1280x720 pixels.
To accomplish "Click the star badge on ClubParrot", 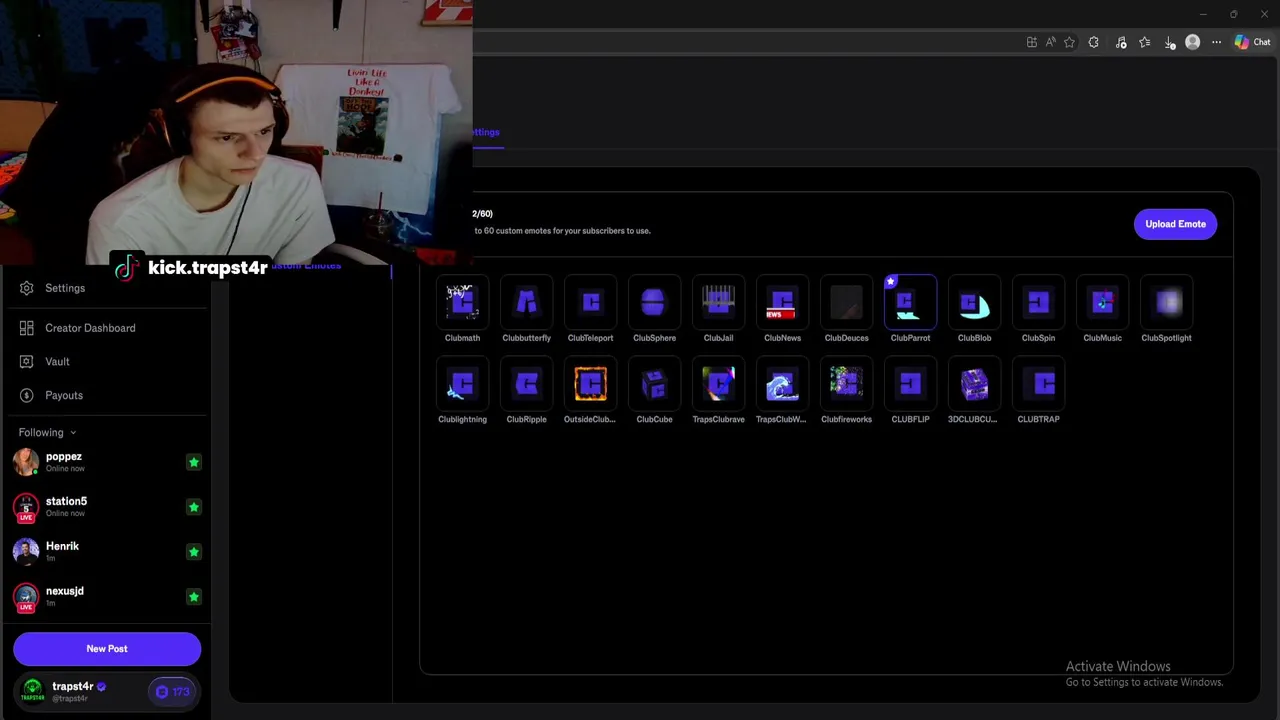I will pyautogui.click(x=891, y=282).
